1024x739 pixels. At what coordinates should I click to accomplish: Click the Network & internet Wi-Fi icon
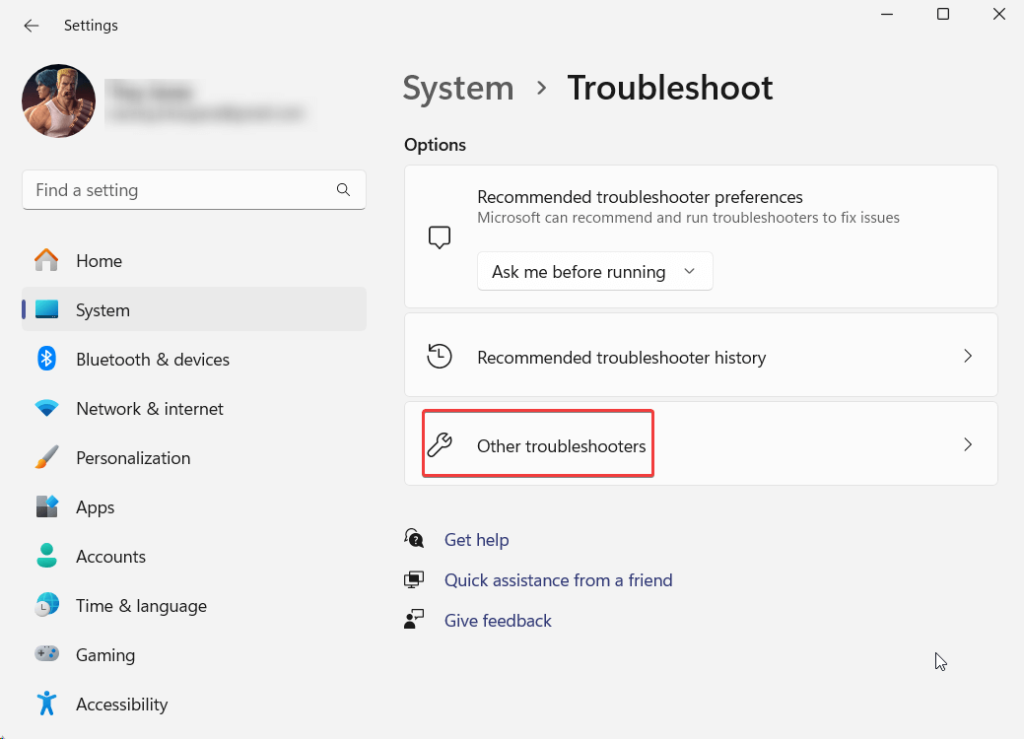click(46, 409)
